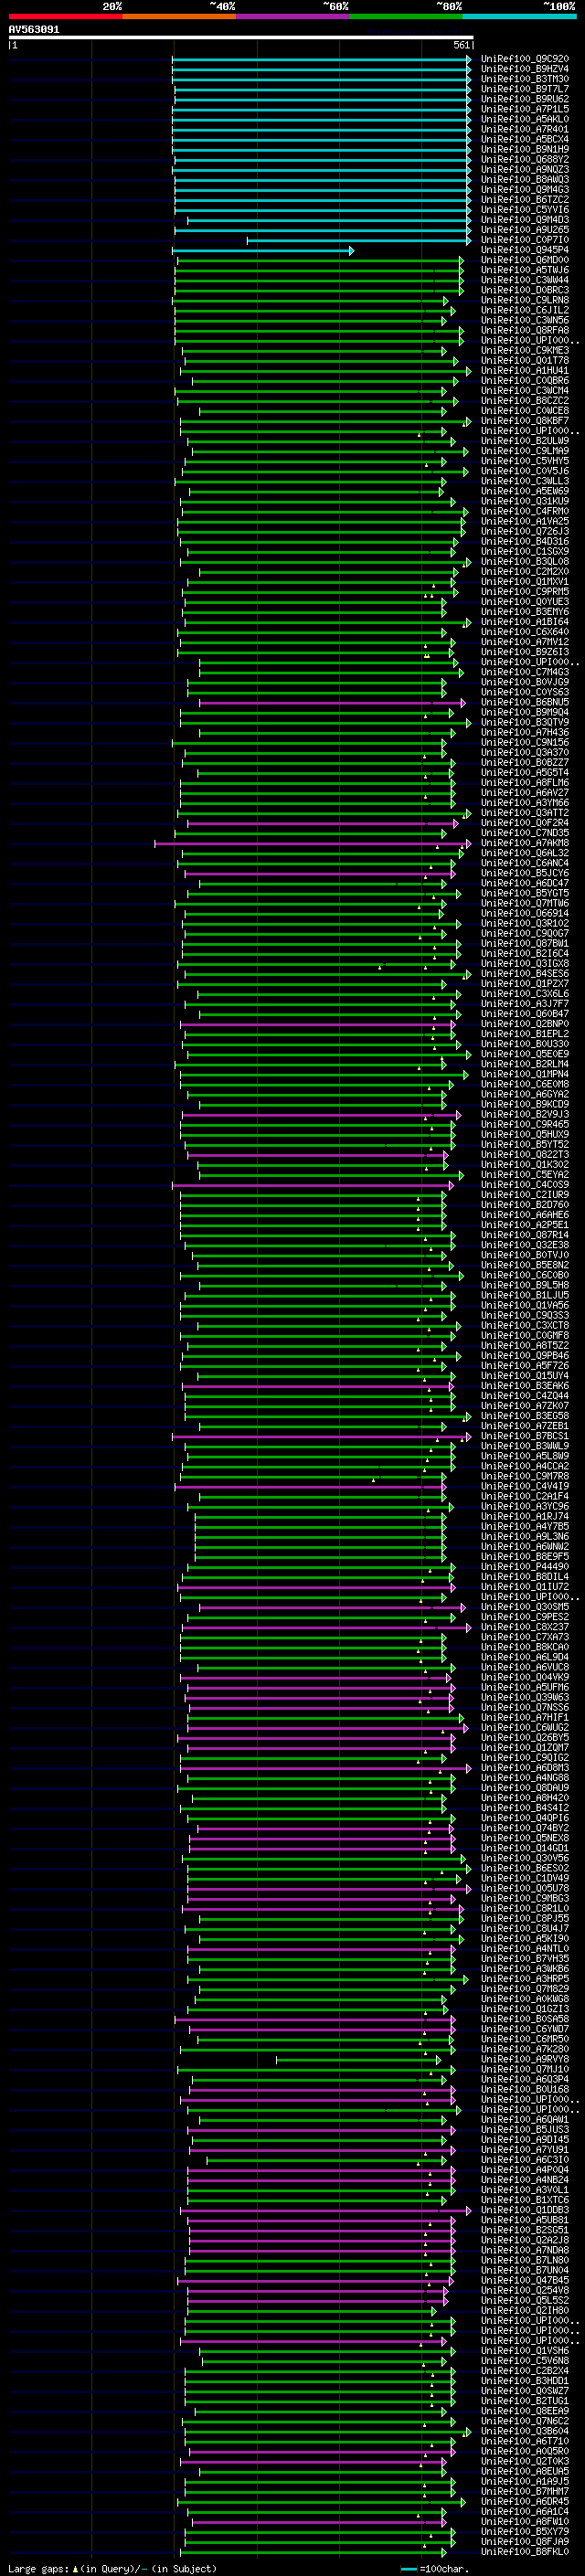Open hit UniRef100_Q31KU9
Image resolution: width=585 pixels, height=2576 pixels.
[x=525, y=501]
